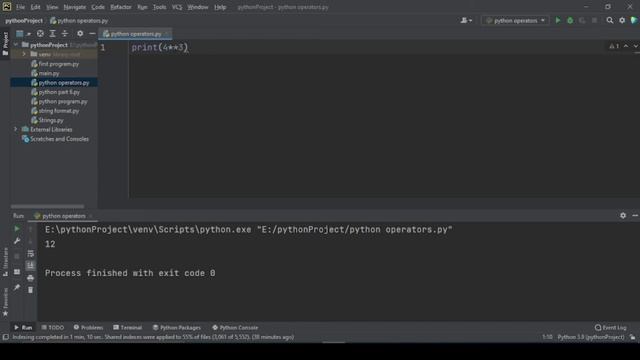Open Python Packages tool window
Viewport: 640px width, 360px height.
click(177, 327)
